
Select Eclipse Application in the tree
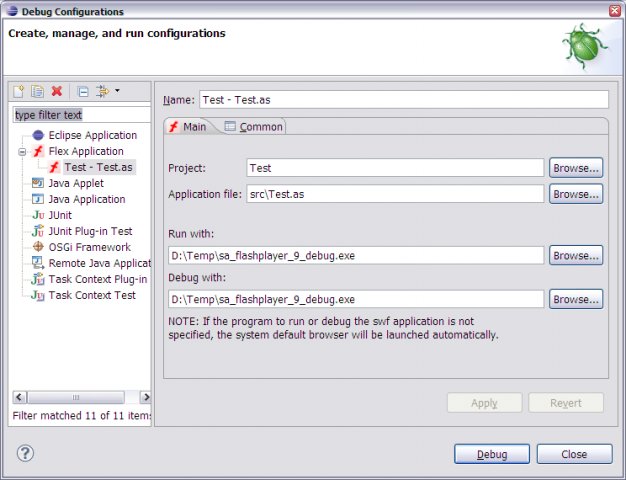93,135
